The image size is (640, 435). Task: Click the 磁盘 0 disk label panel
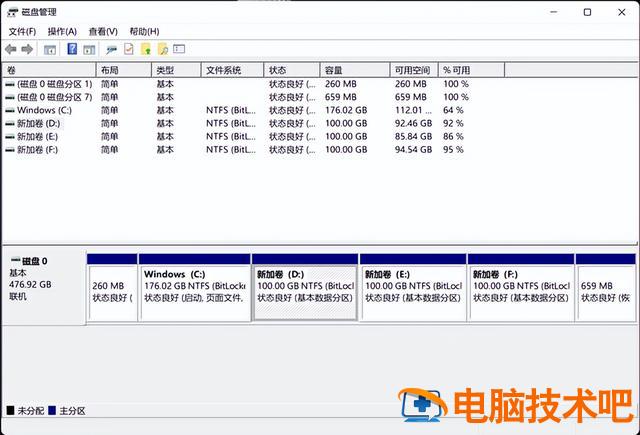(44, 286)
